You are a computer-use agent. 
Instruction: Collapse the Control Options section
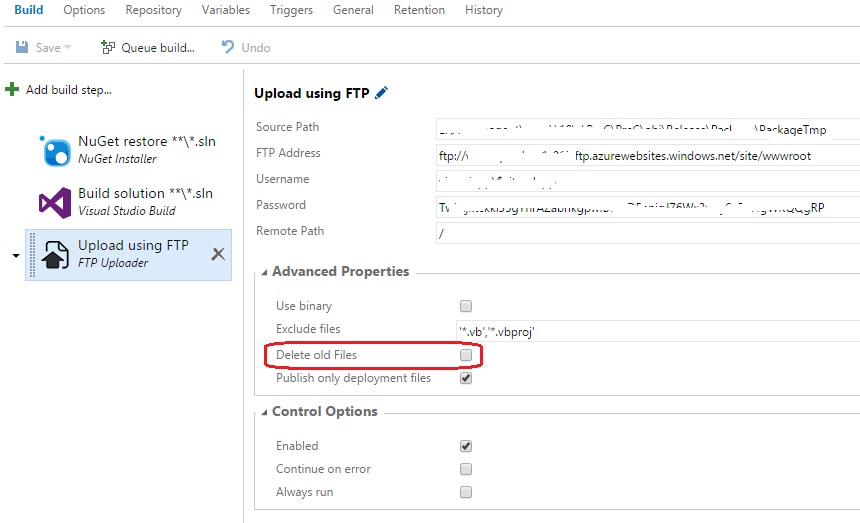click(x=264, y=412)
